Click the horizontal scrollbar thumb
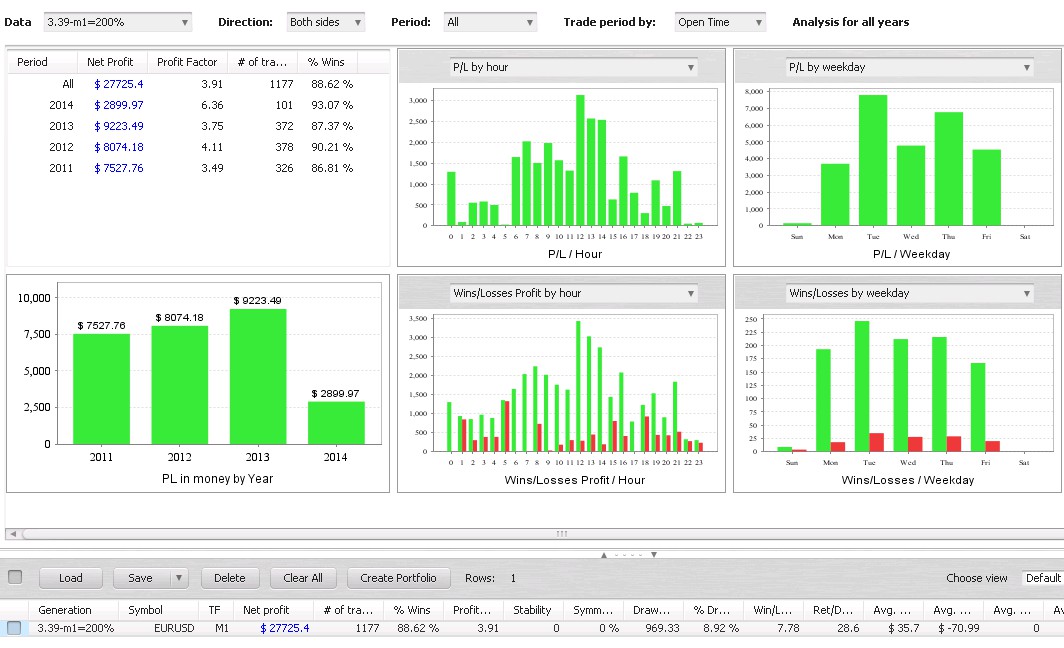 [561, 534]
